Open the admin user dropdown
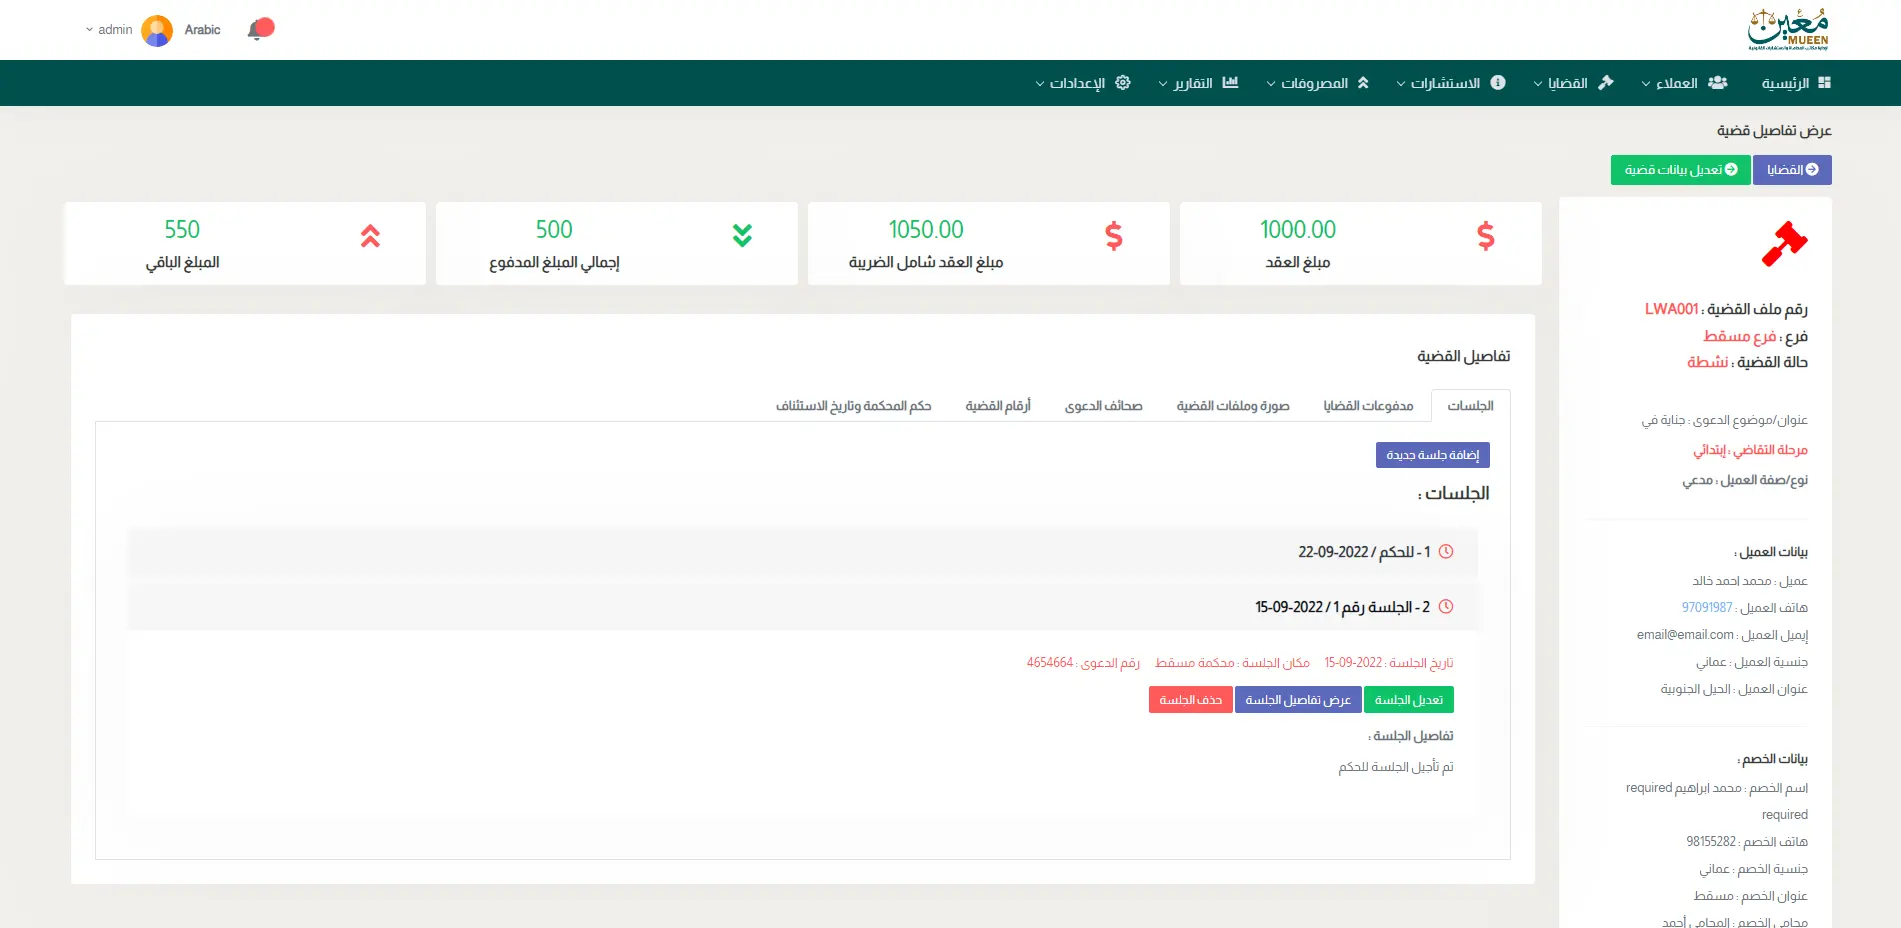 109,30
